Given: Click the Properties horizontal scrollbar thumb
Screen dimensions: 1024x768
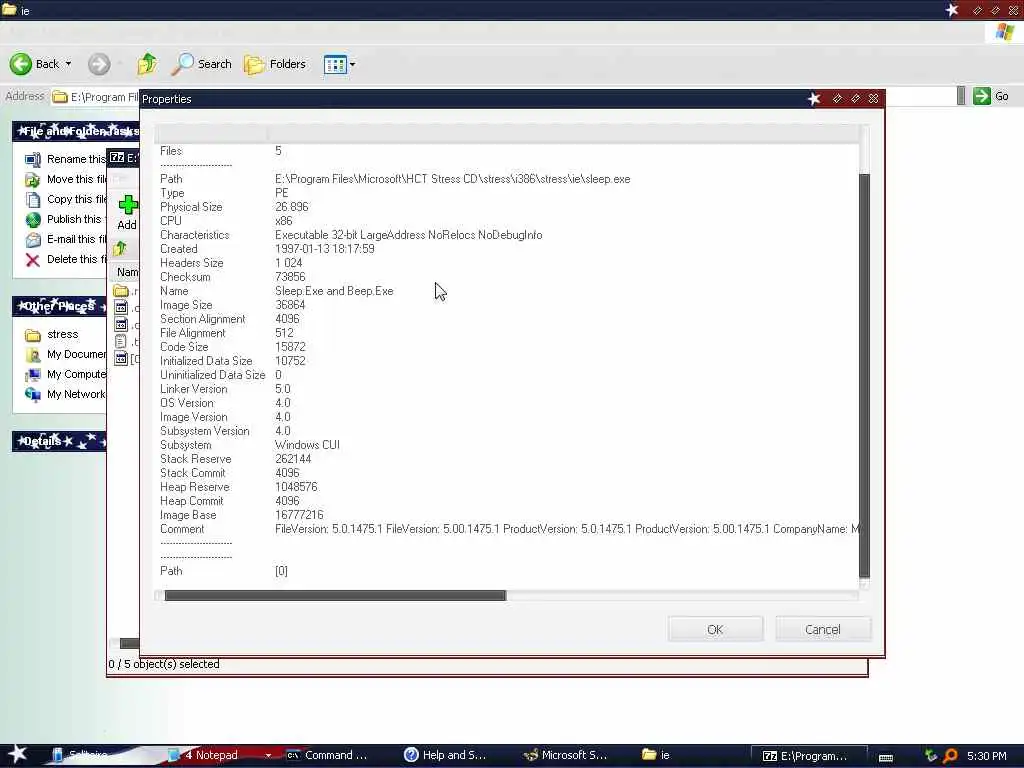Looking at the screenshot, I should tap(335, 596).
